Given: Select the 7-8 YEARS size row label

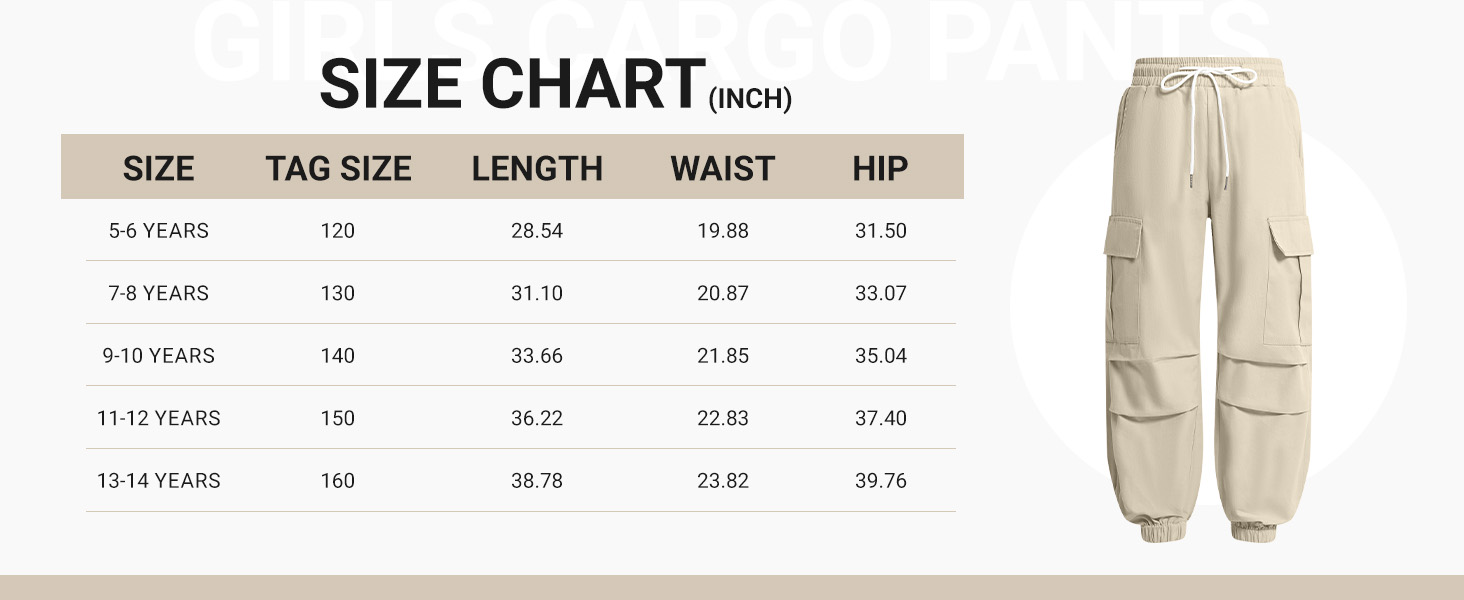Looking at the screenshot, I should click(158, 293).
